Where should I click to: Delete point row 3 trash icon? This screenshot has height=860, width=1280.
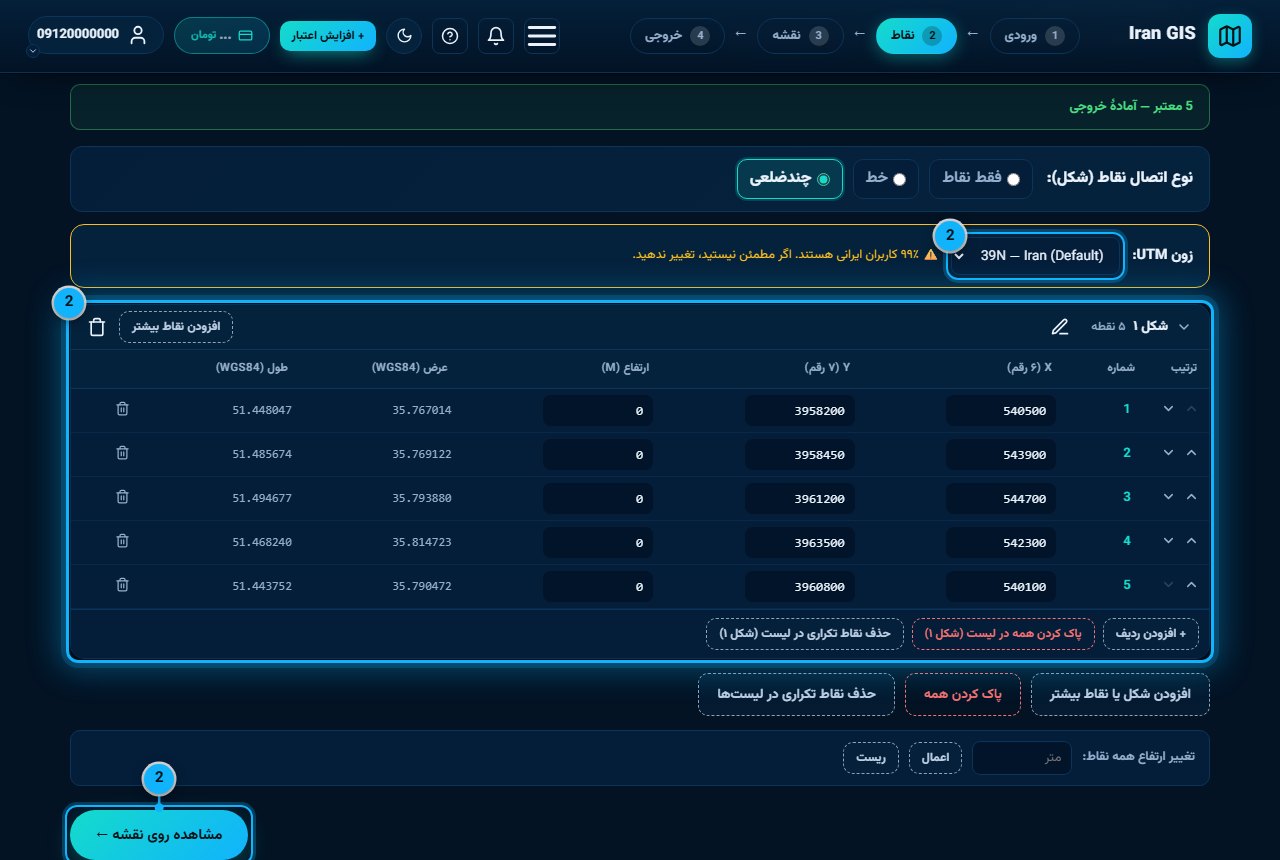click(122, 497)
